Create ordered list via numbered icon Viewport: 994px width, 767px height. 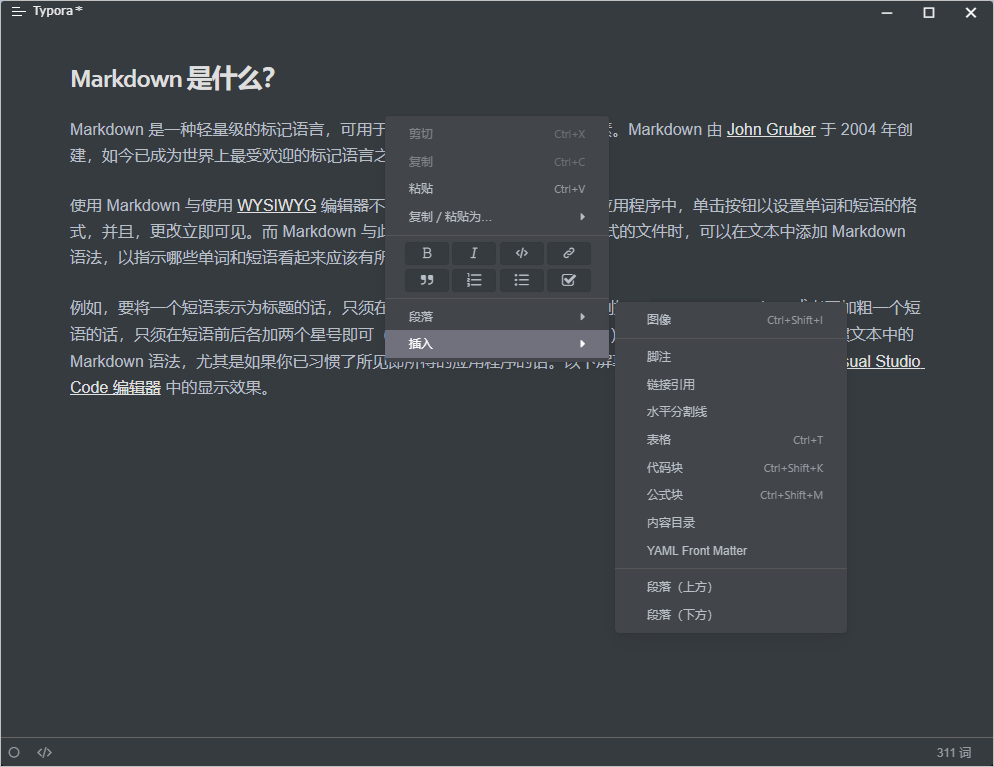click(474, 280)
